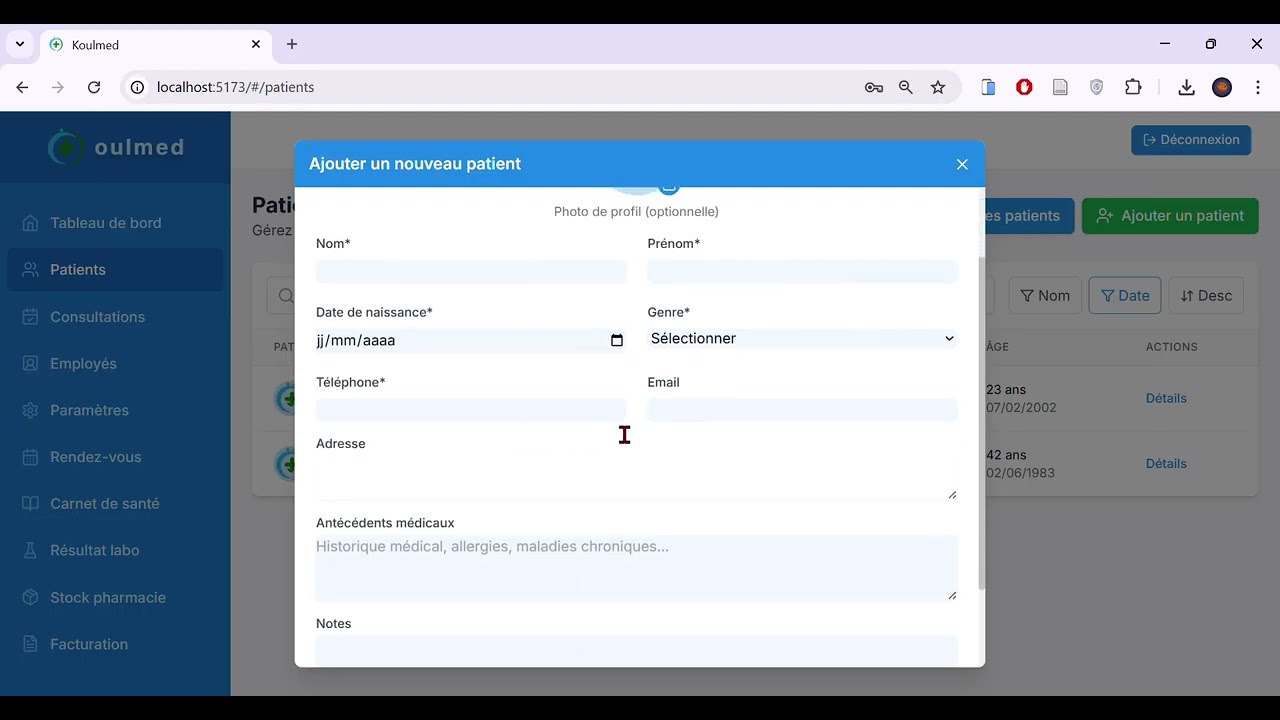Click the profile photo camera icon

(x=669, y=187)
